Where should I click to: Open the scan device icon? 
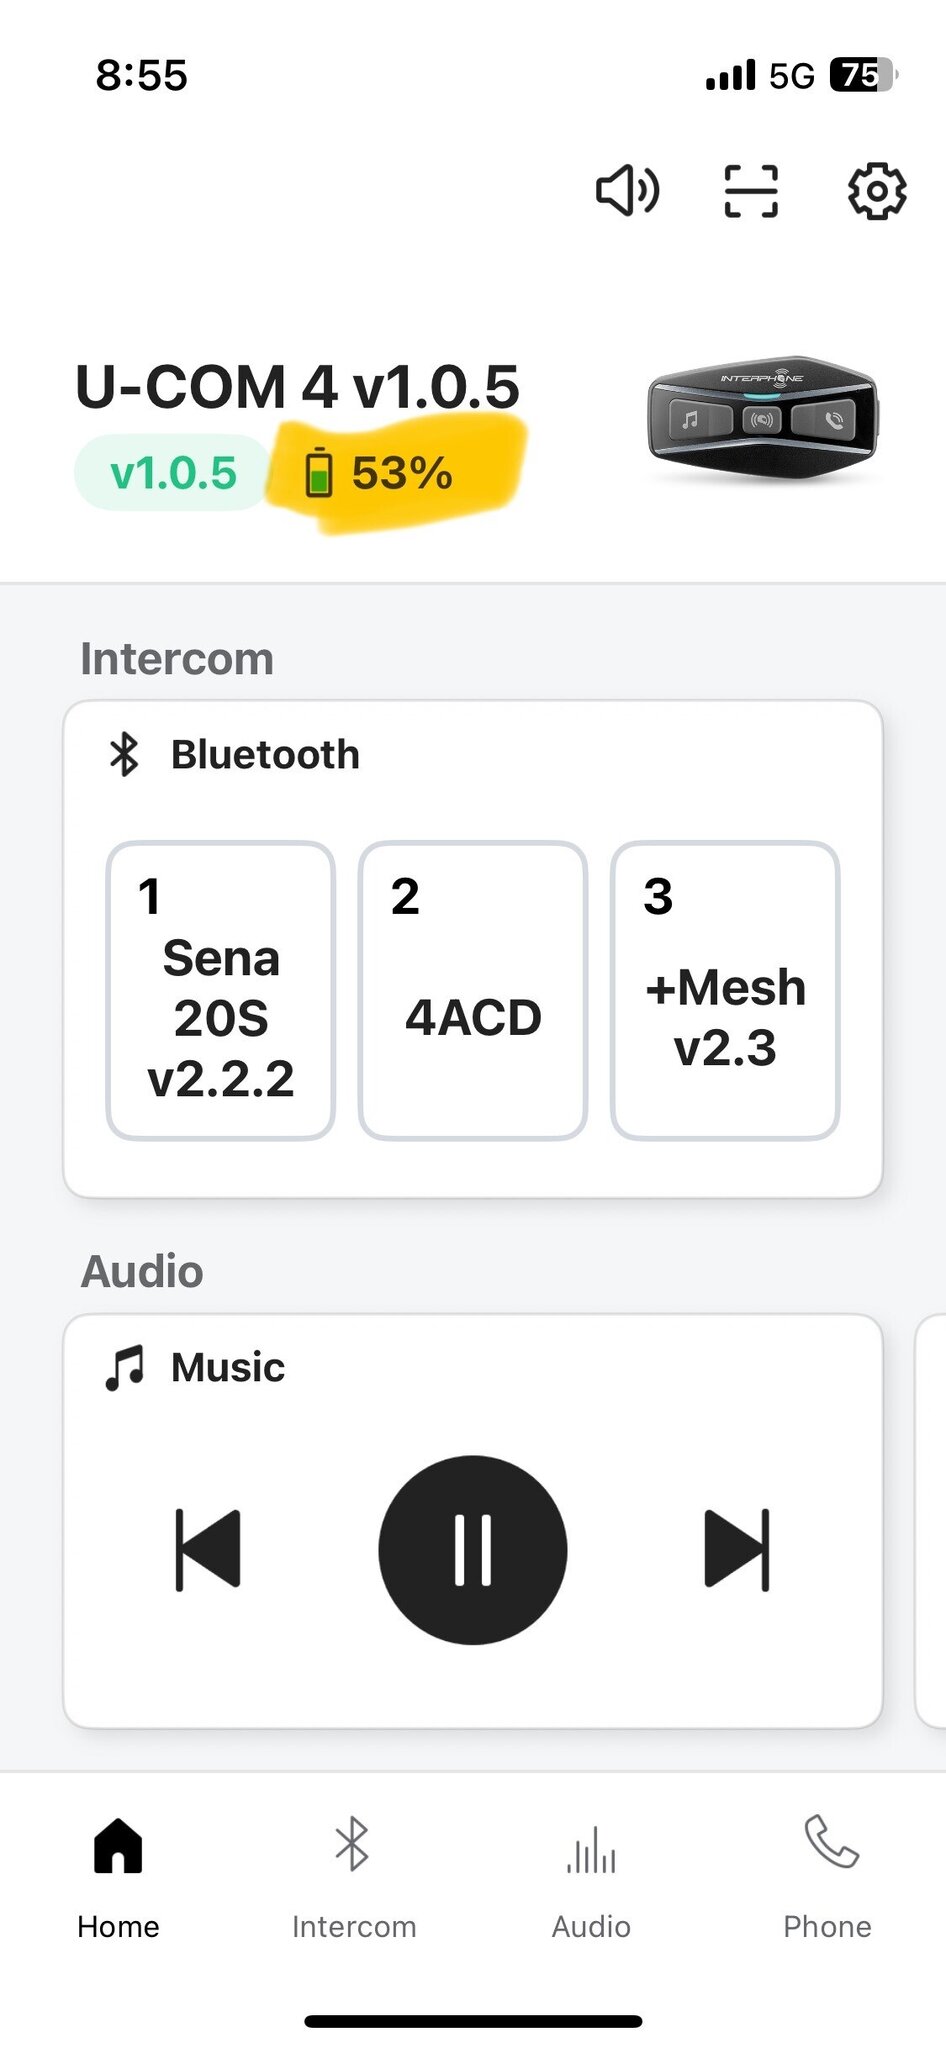coord(751,190)
